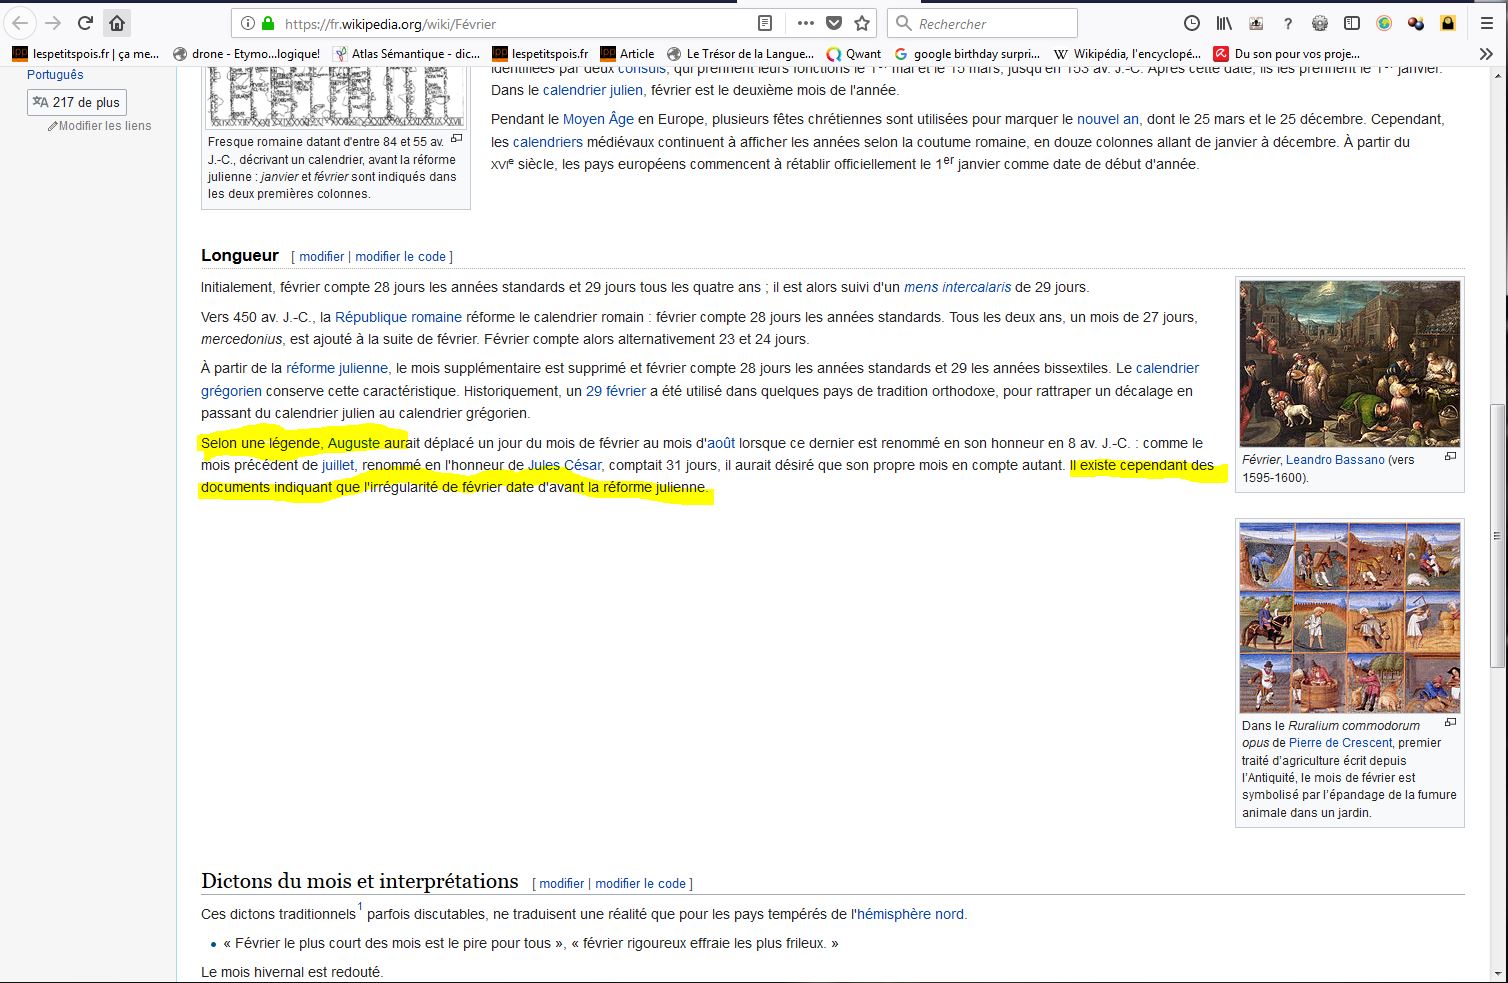Expand the hidden bookmarks overflow chevron

tap(1486, 54)
